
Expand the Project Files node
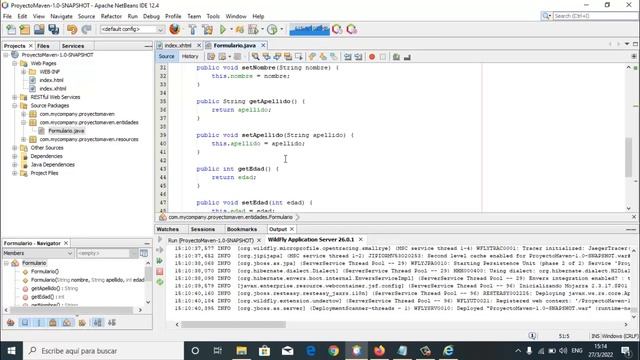coord(15,173)
